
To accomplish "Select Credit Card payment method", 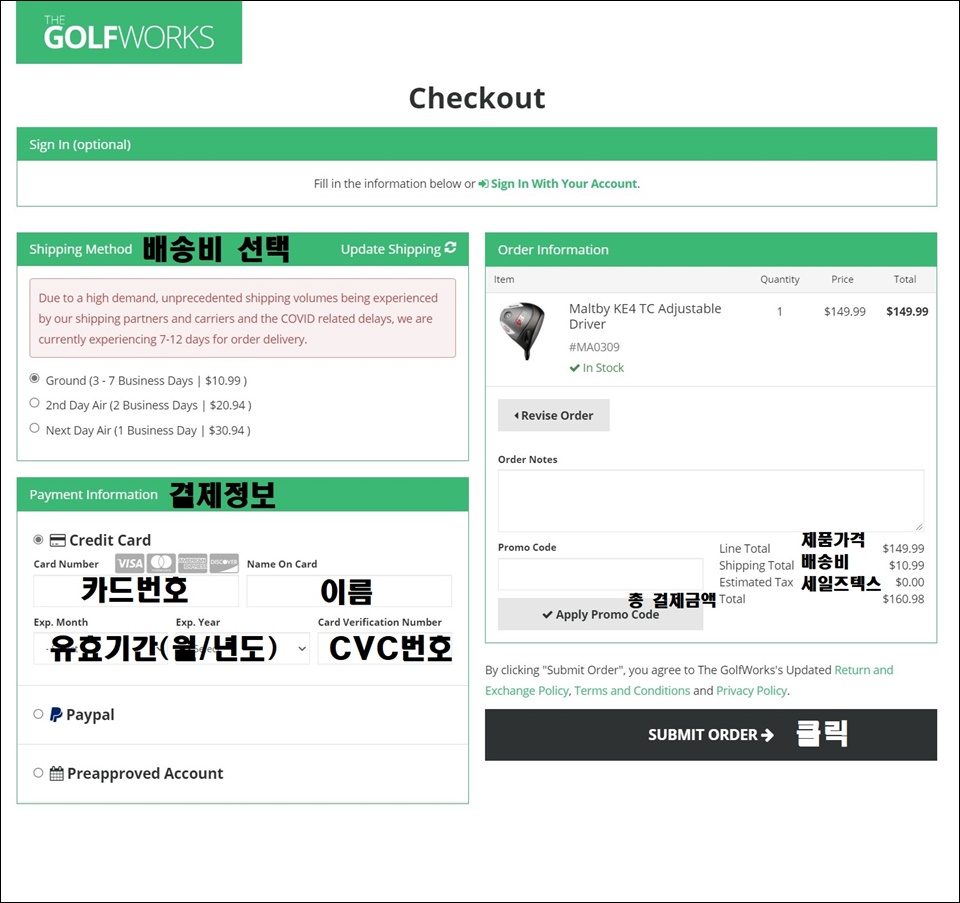I will click(x=38, y=539).
